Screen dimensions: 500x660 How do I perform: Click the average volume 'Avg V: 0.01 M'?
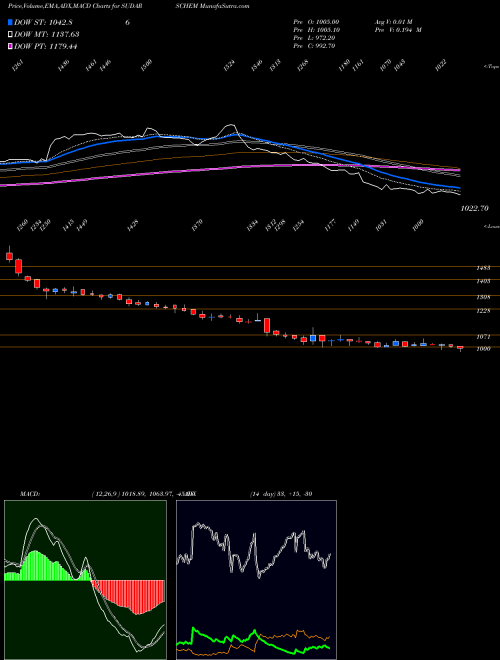coord(395,22)
